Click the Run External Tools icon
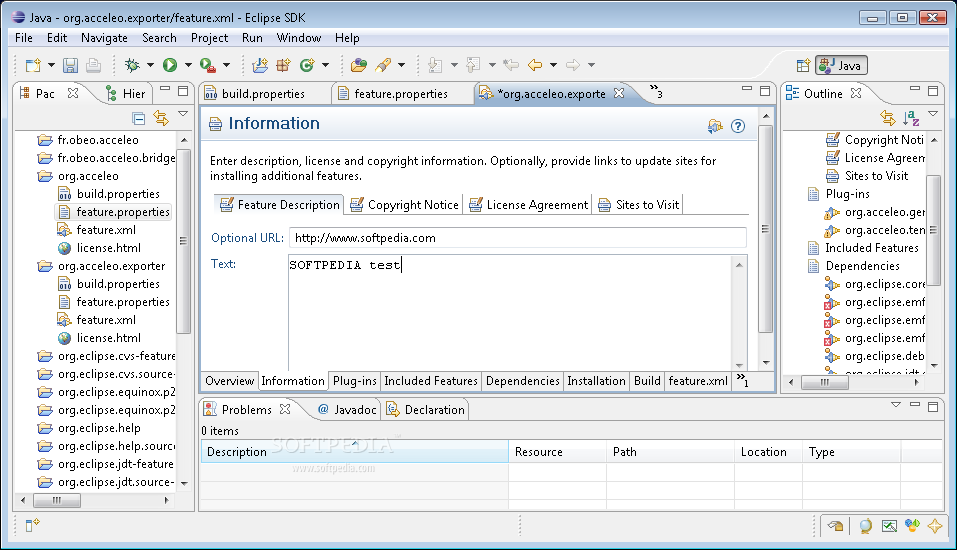This screenshot has width=957, height=550. 208,65
